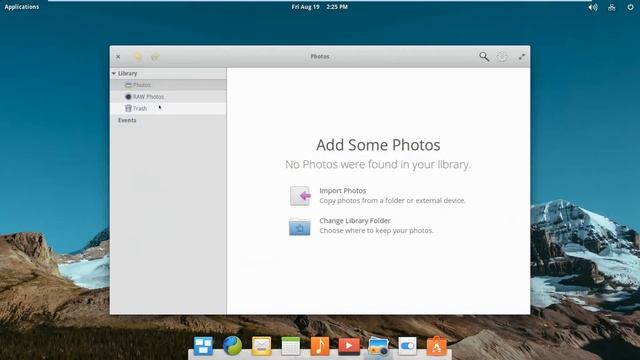Click "Copy photos from a folder or external device."

coord(392,200)
